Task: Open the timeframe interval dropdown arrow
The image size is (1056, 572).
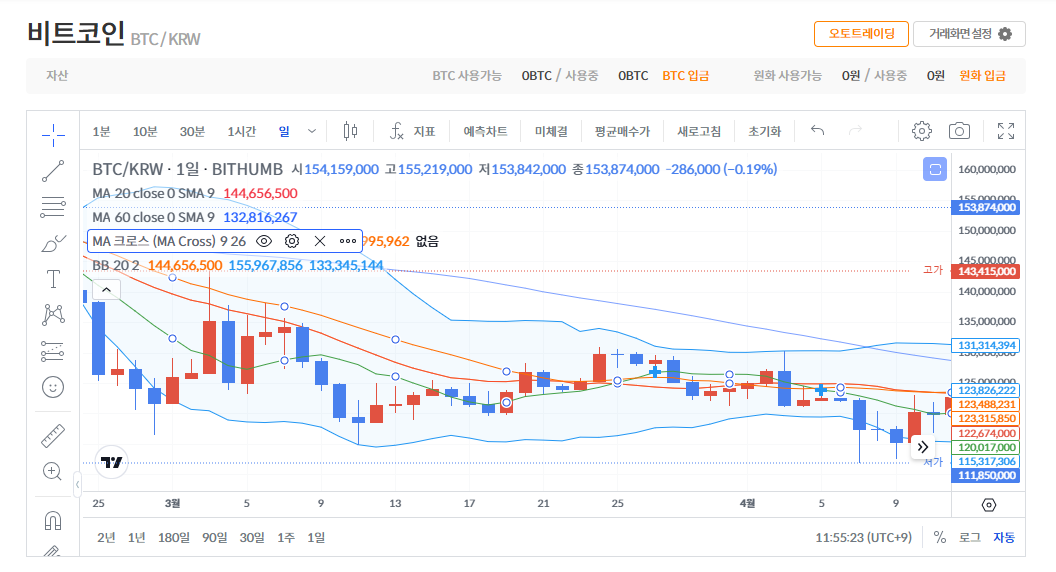Action: coord(312,131)
